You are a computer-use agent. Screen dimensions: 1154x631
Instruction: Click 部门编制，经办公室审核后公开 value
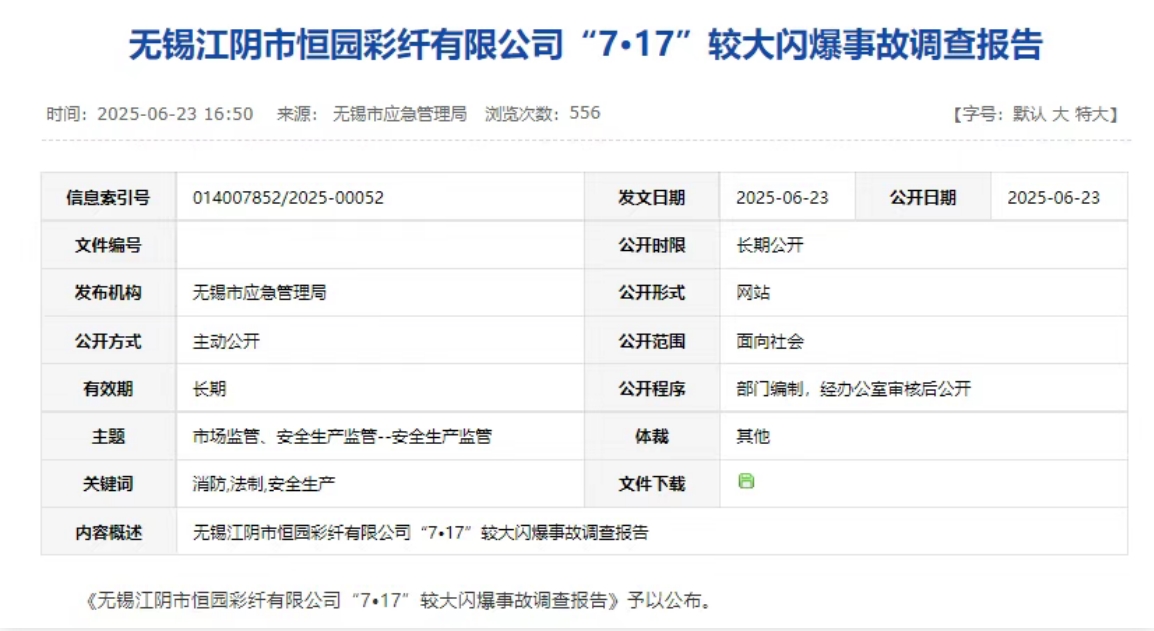pyautogui.click(x=854, y=389)
